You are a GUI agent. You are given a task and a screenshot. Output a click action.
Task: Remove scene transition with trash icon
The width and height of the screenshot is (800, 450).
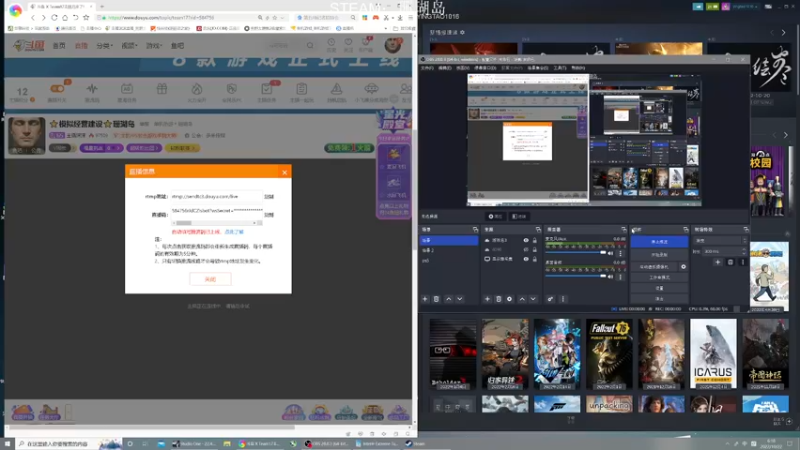point(730,262)
